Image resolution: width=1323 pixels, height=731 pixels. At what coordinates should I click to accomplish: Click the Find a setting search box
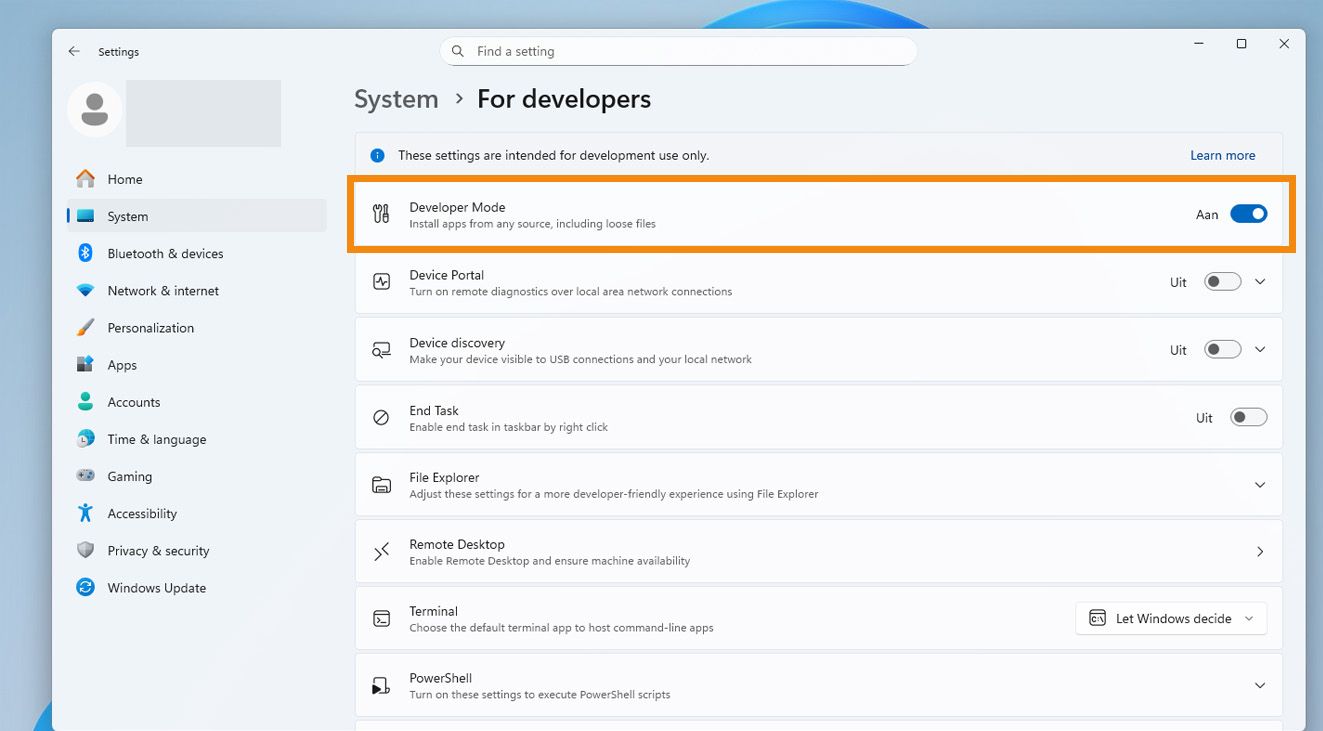coord(678,51)
